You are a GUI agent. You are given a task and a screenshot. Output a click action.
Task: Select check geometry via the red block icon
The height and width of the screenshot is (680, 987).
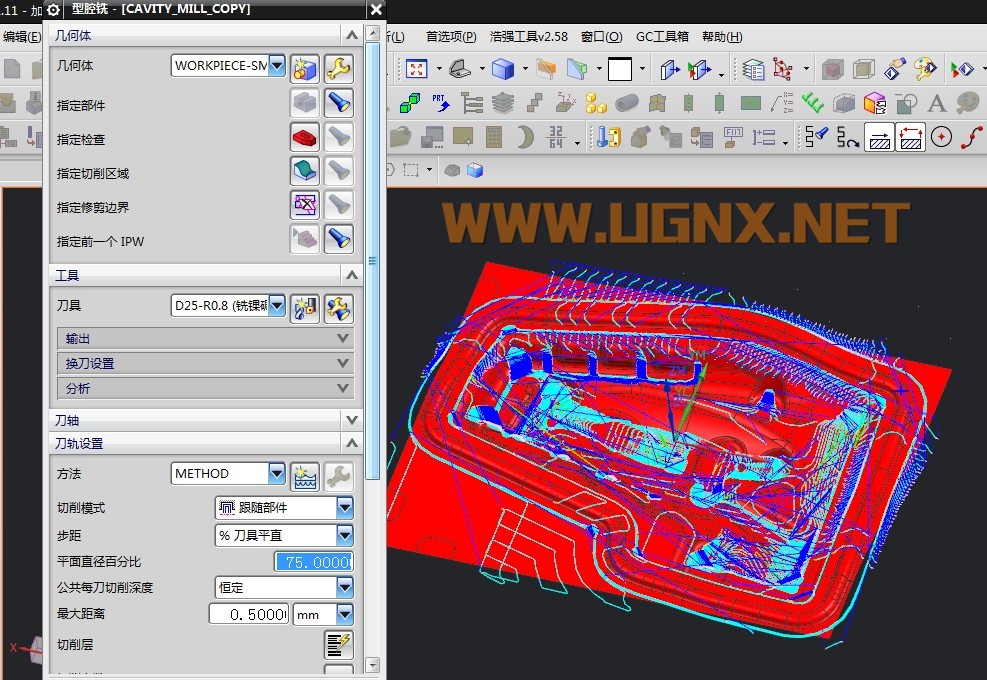(x=305, y=137)
